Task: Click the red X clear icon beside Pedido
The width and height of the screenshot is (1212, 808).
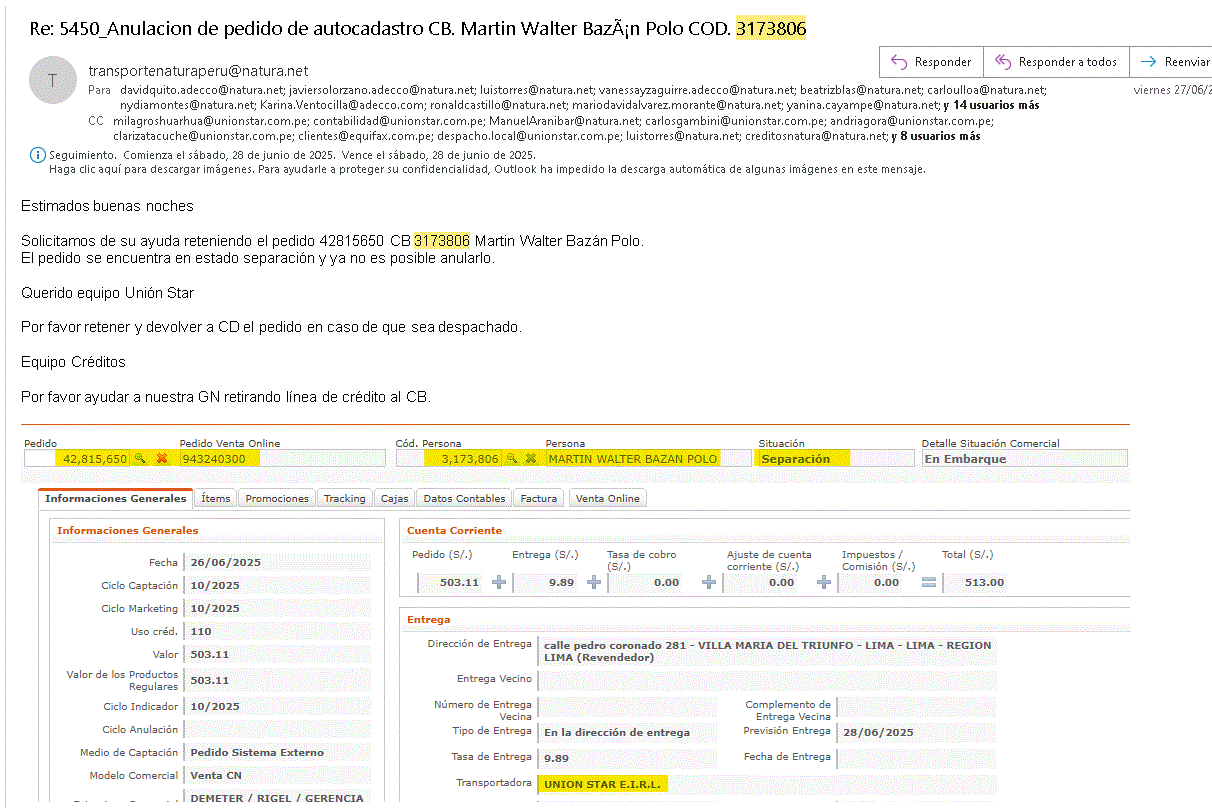Action: (x=162, y=458)
